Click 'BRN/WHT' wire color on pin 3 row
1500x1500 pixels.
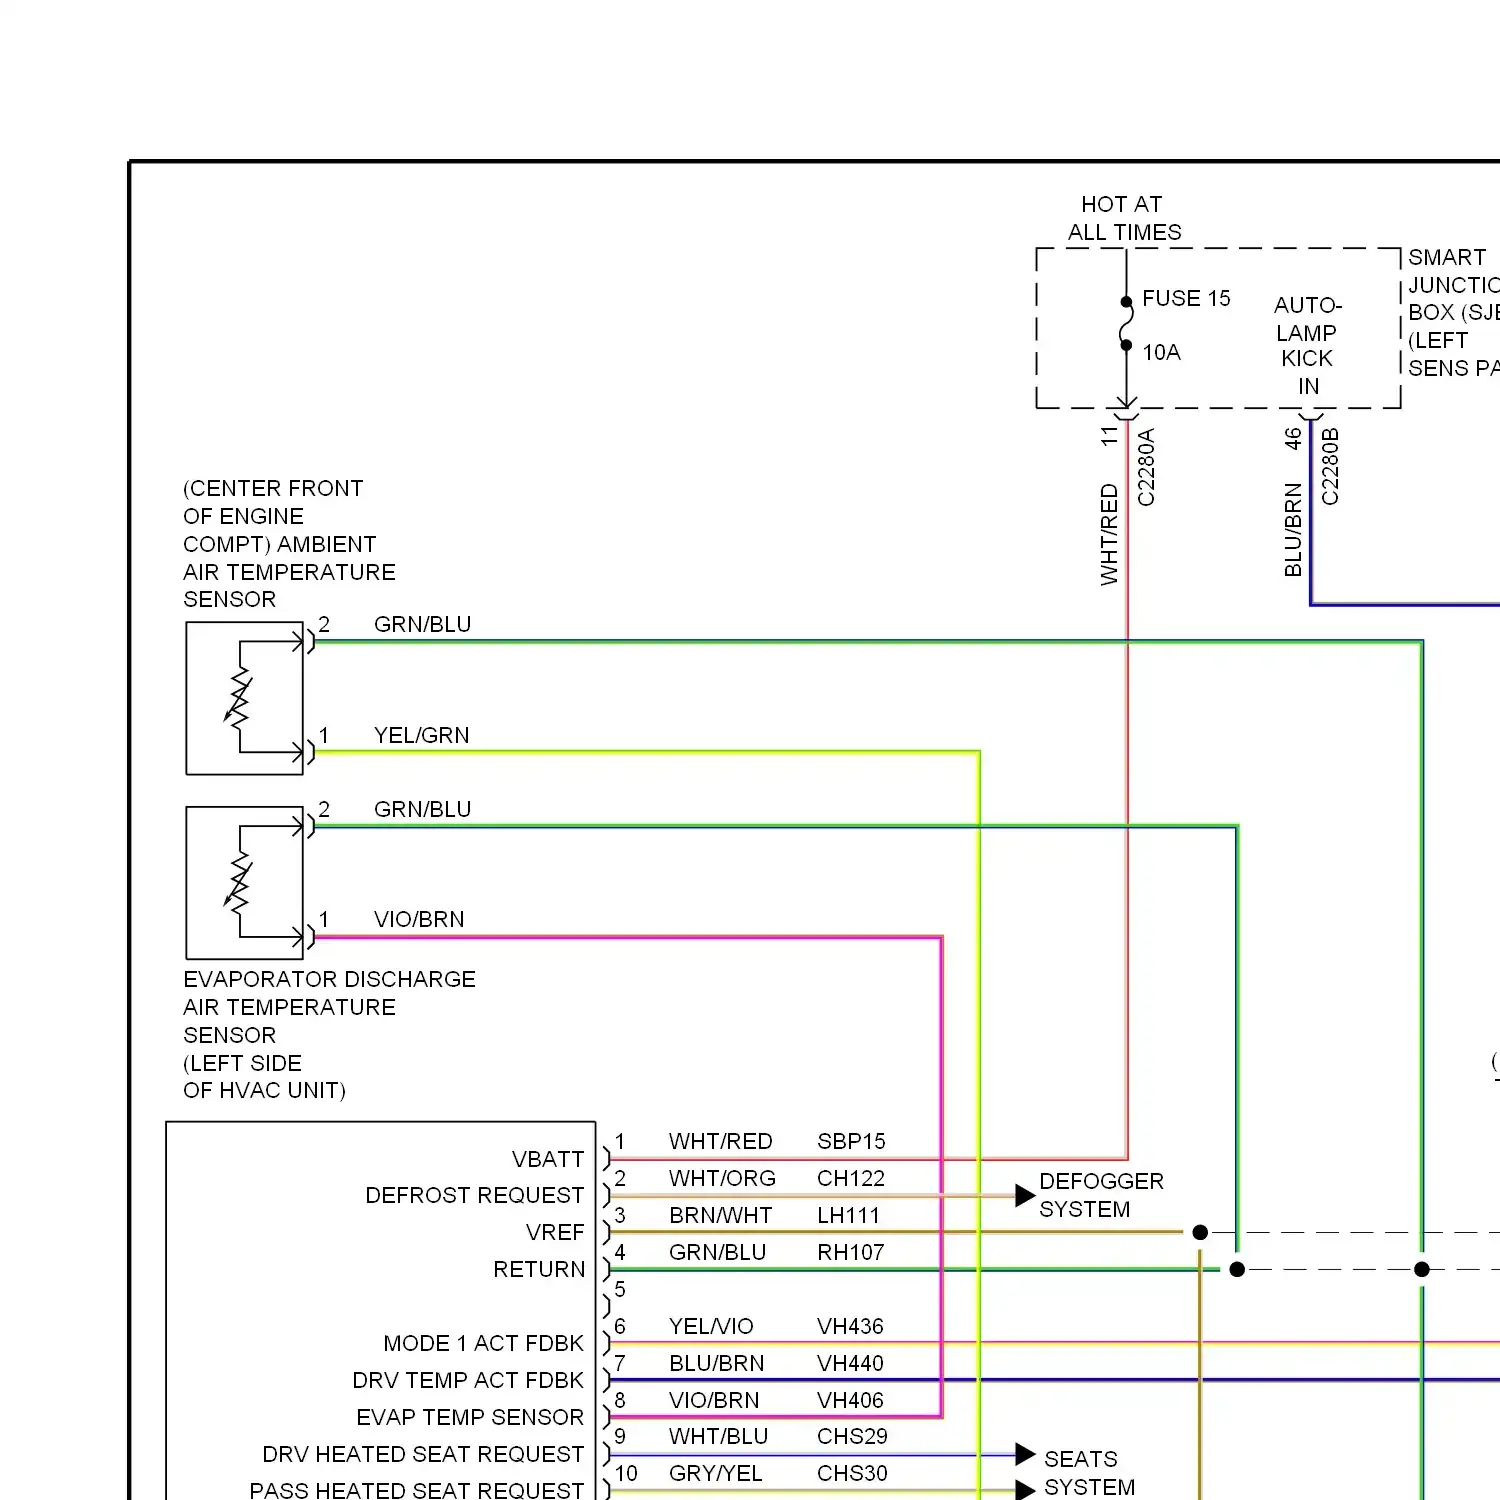click(720, 1215)
